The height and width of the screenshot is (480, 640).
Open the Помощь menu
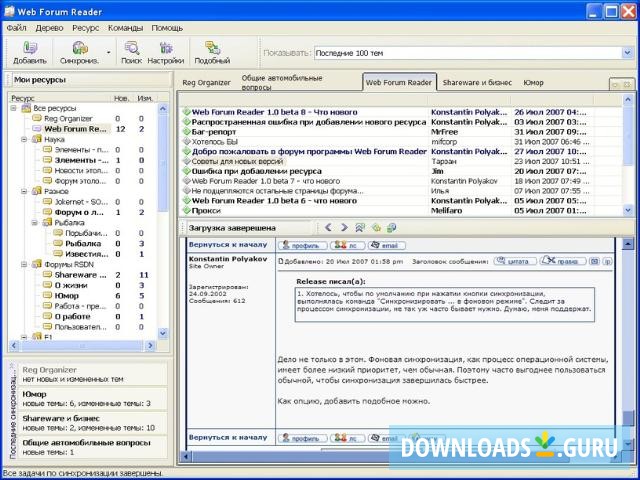[167, 28]
